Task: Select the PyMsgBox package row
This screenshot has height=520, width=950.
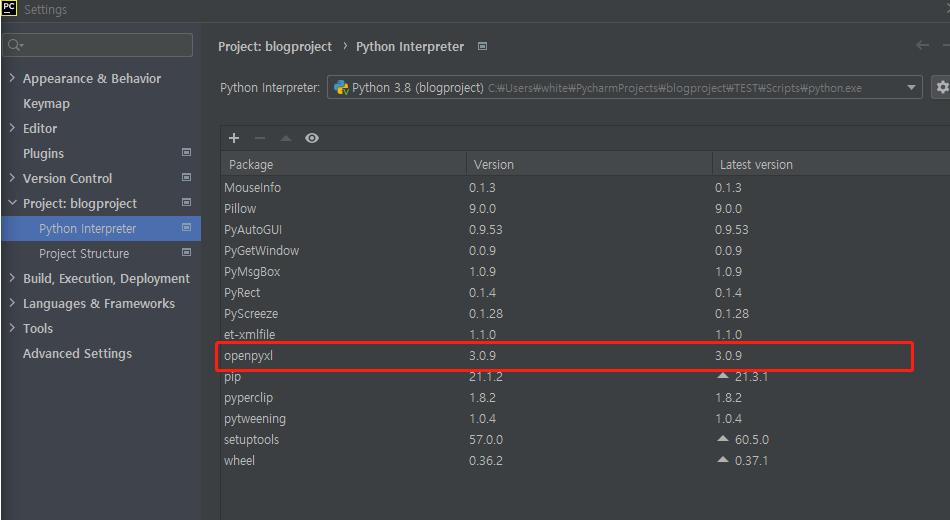Action: tap(585, 272)
